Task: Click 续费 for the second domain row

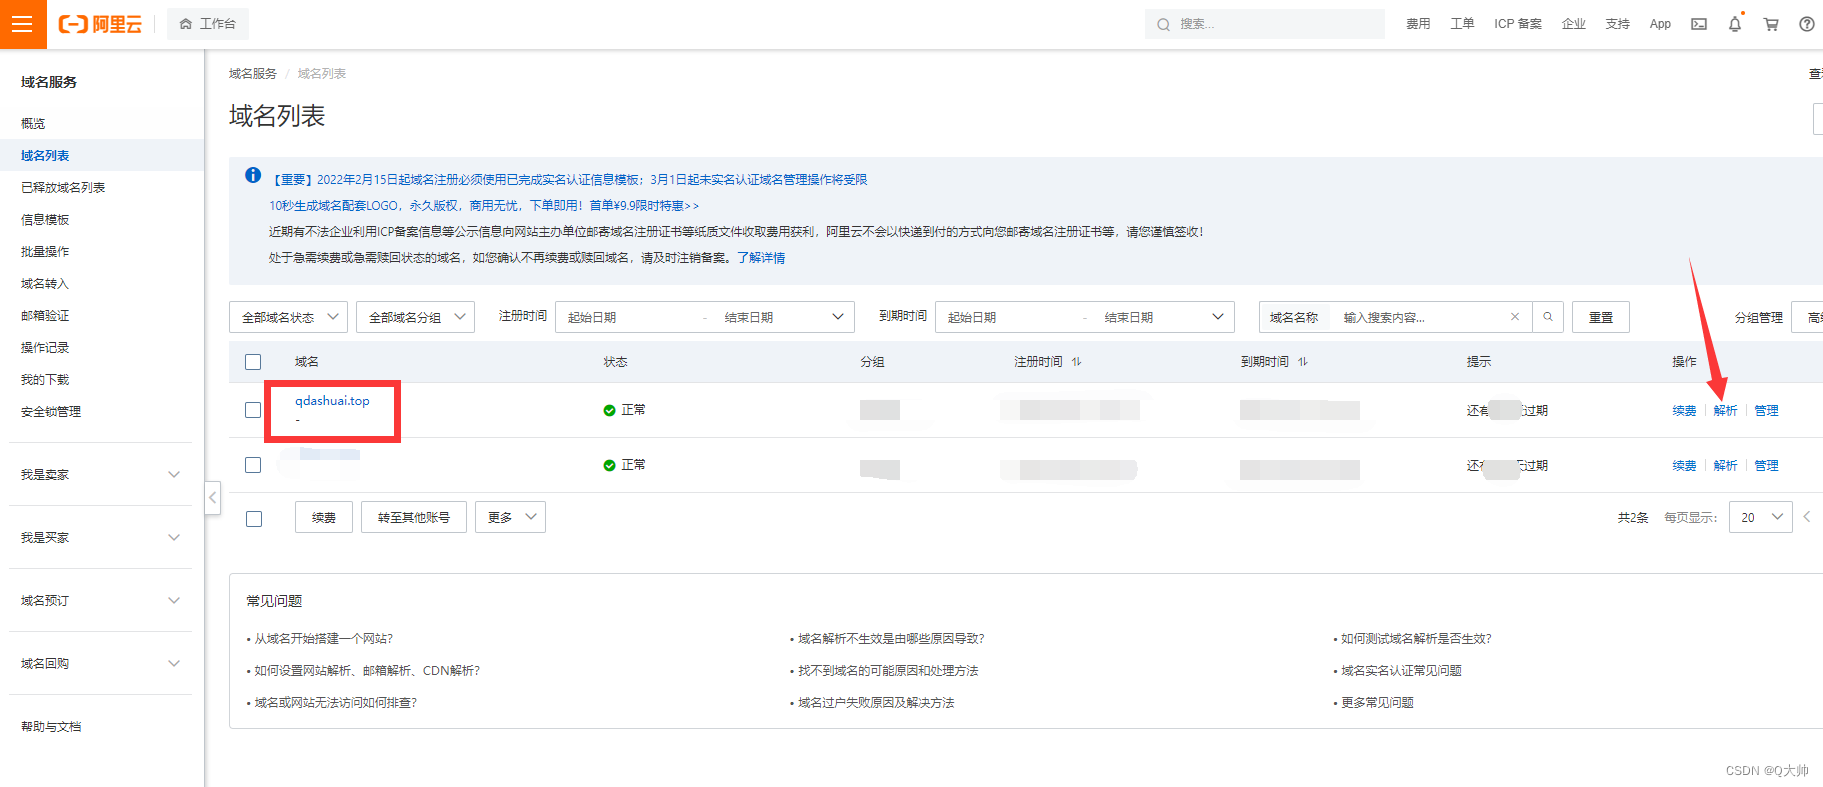Action: [x=1684, y=465]
